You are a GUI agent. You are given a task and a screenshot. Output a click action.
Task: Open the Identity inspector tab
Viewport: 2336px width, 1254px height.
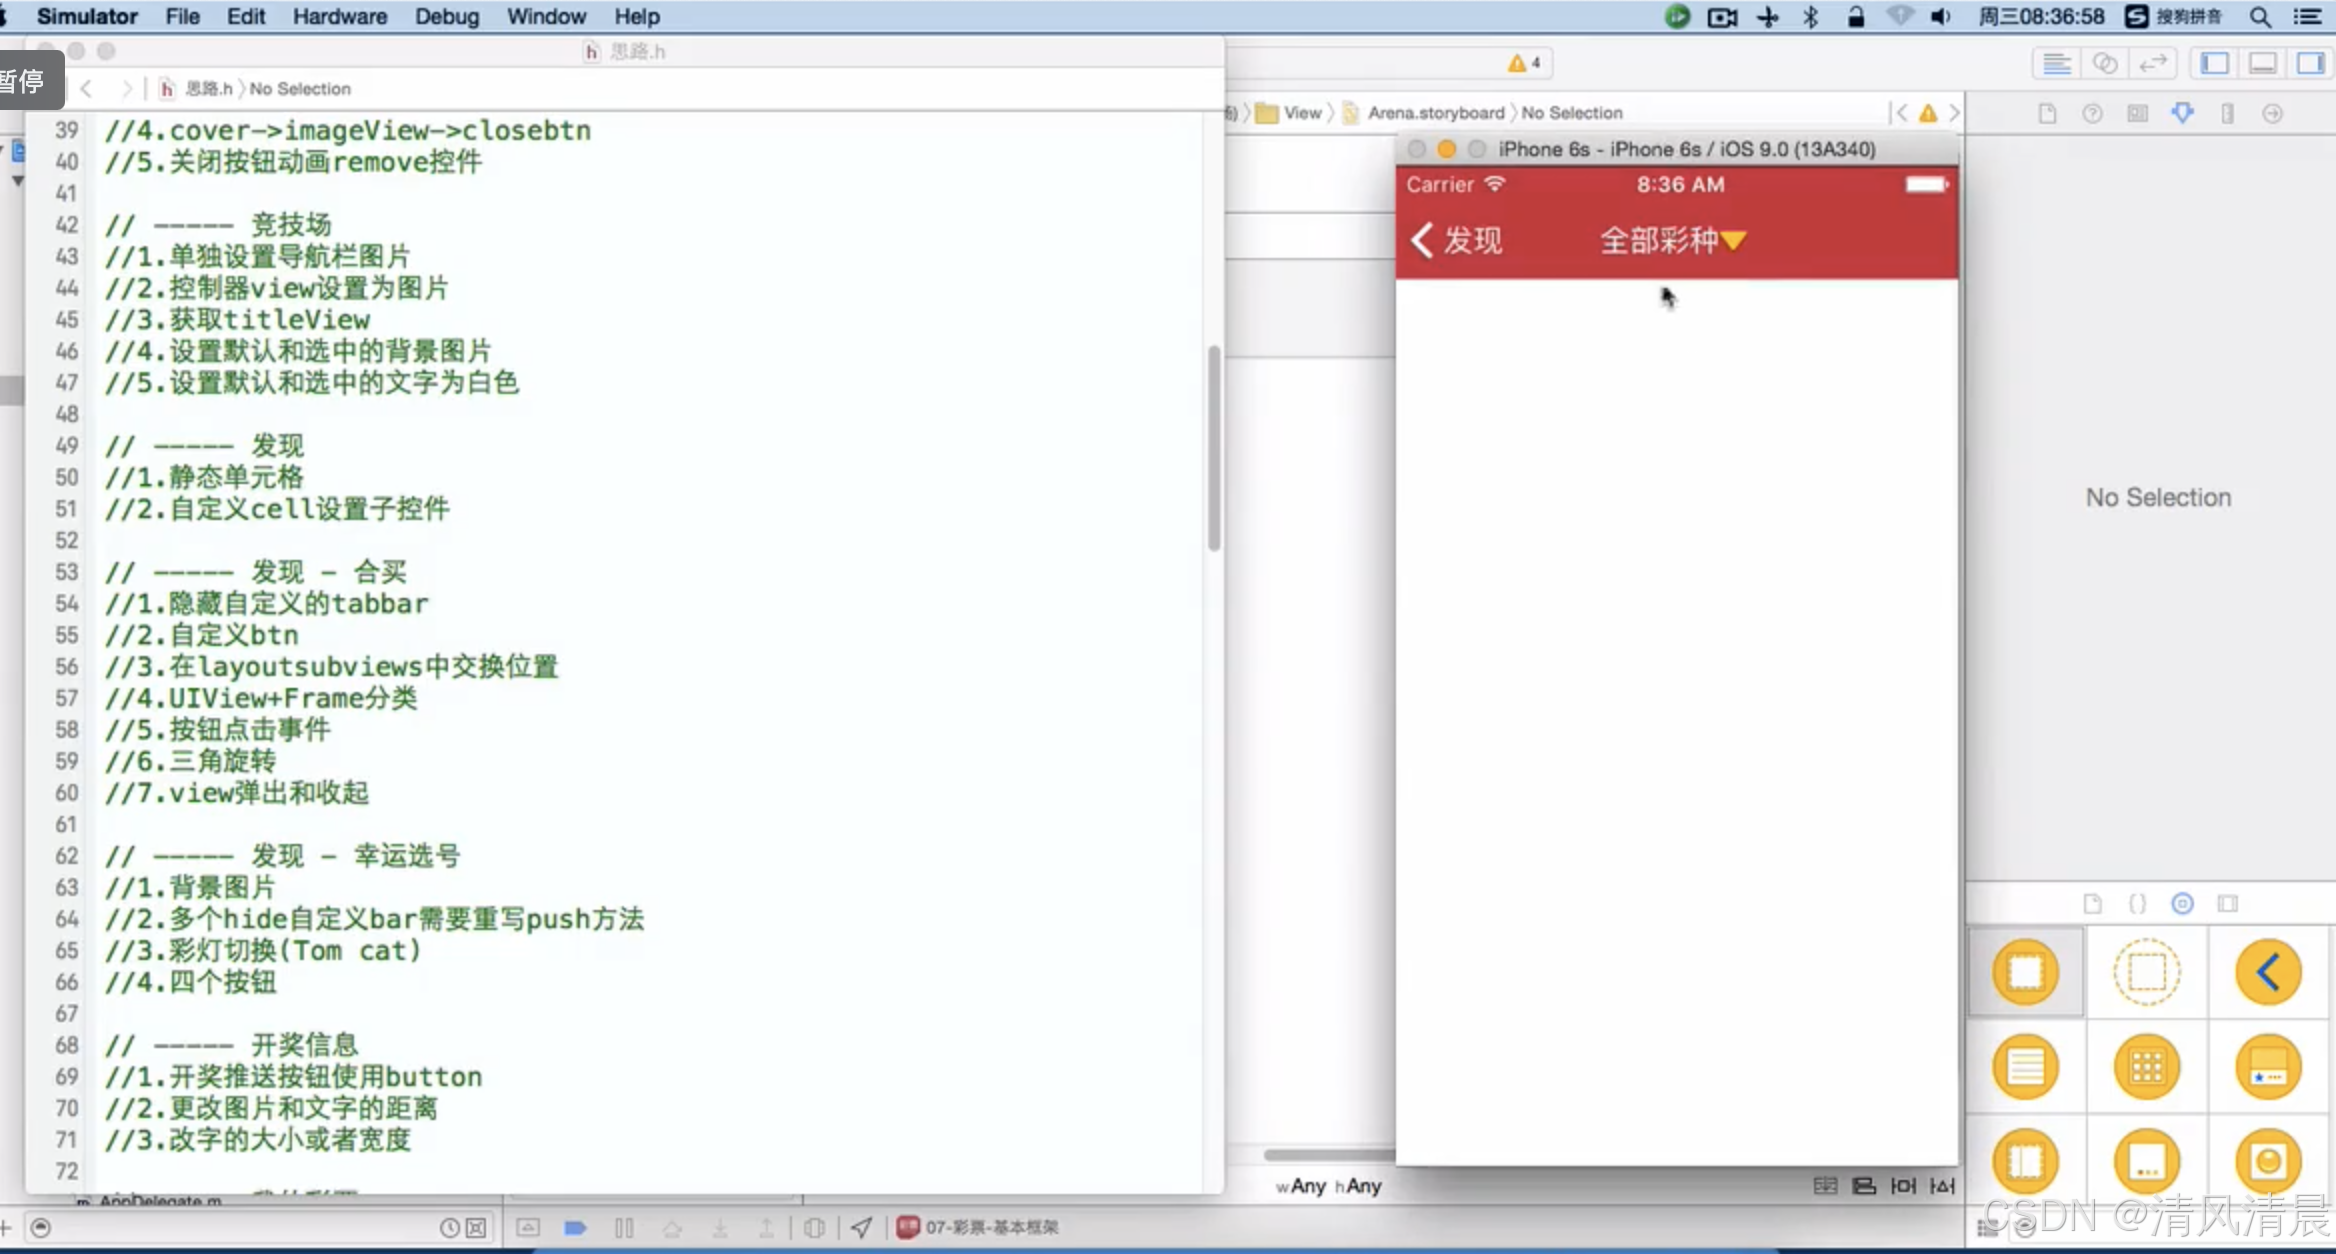click(x=2137, y=114)
